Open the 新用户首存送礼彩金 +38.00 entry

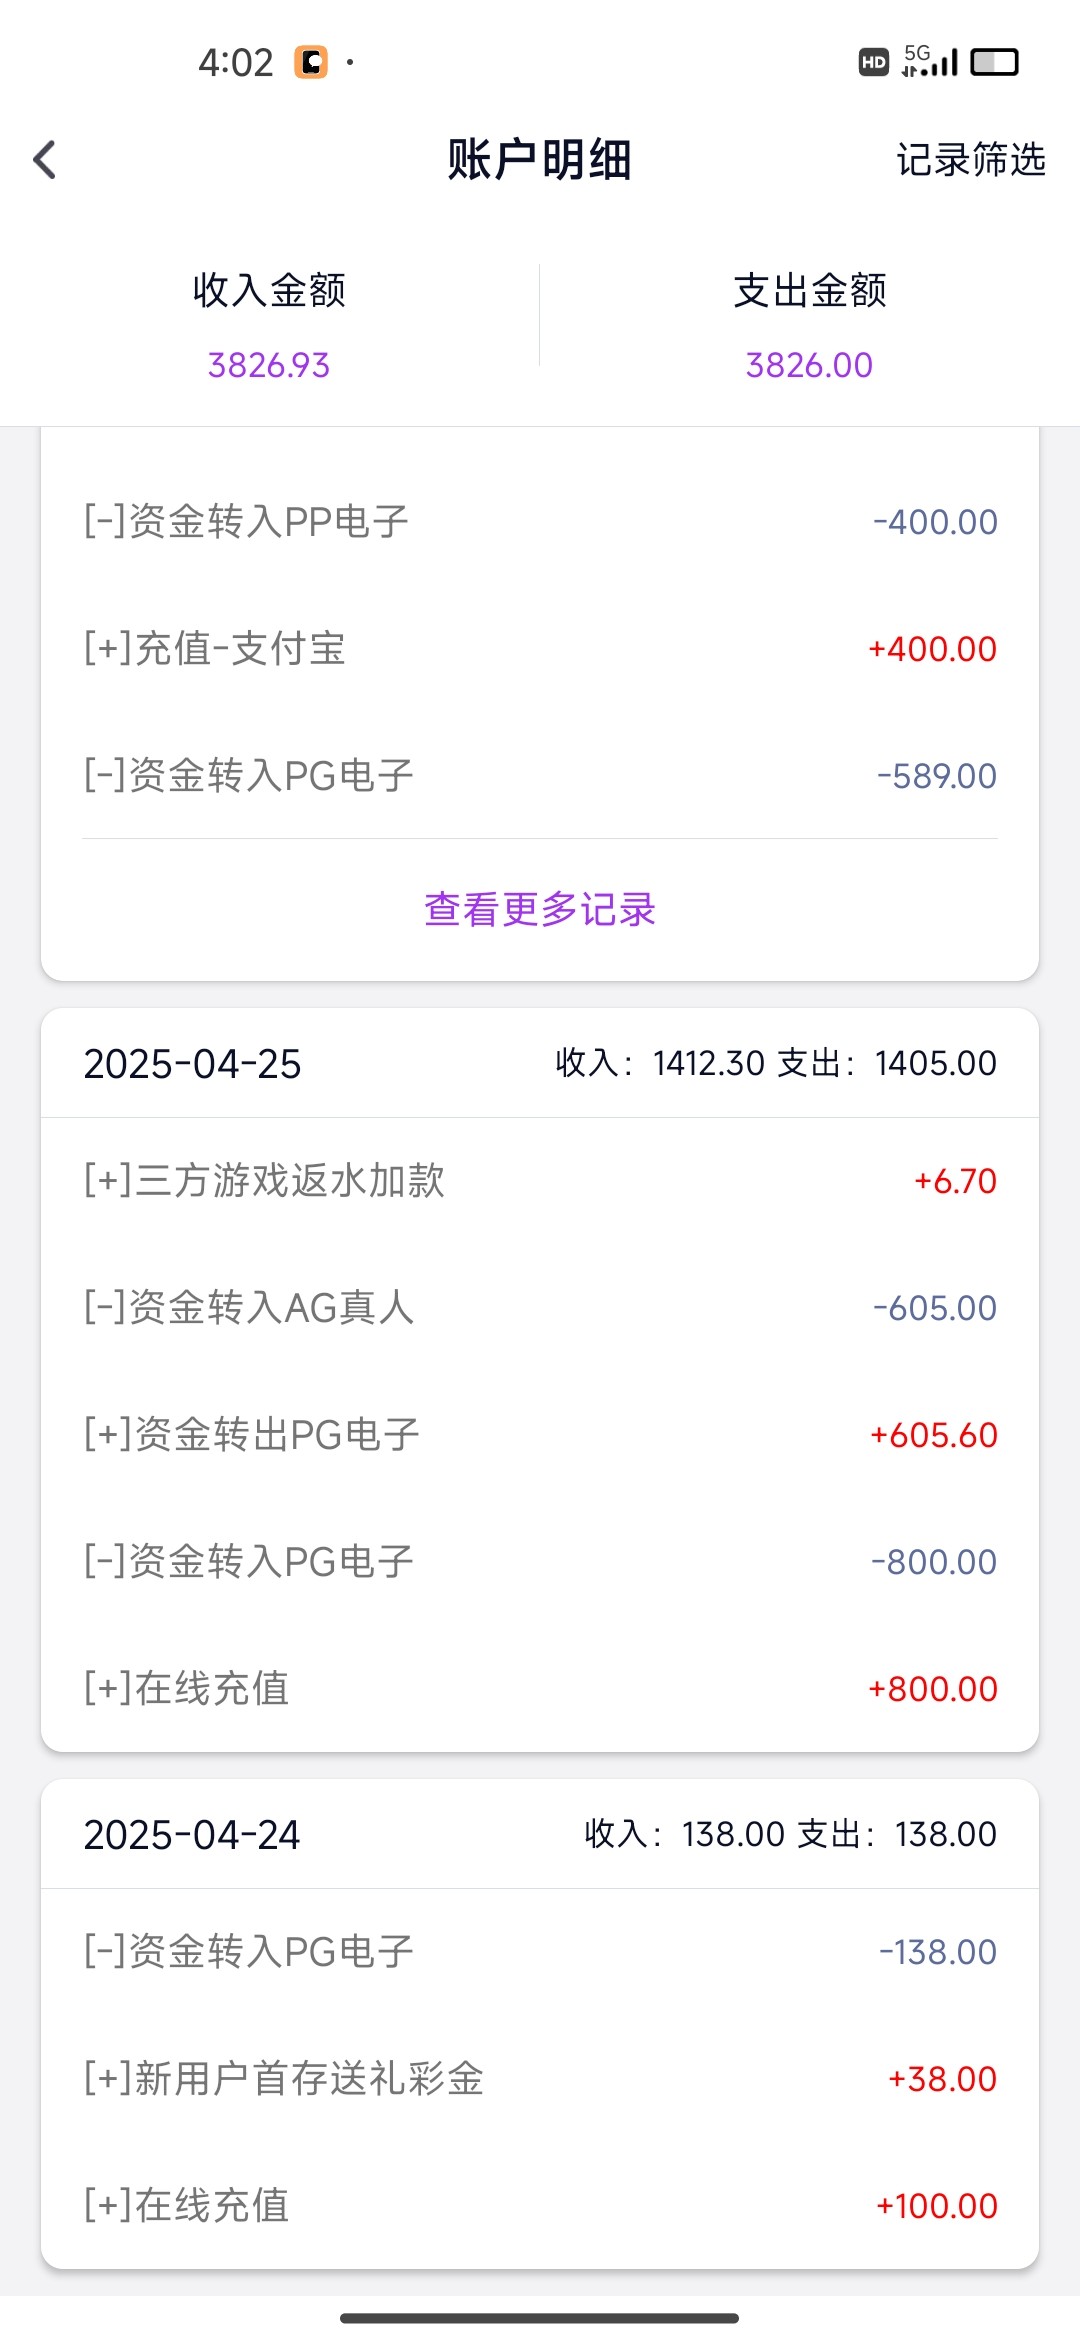[540, 2078]
